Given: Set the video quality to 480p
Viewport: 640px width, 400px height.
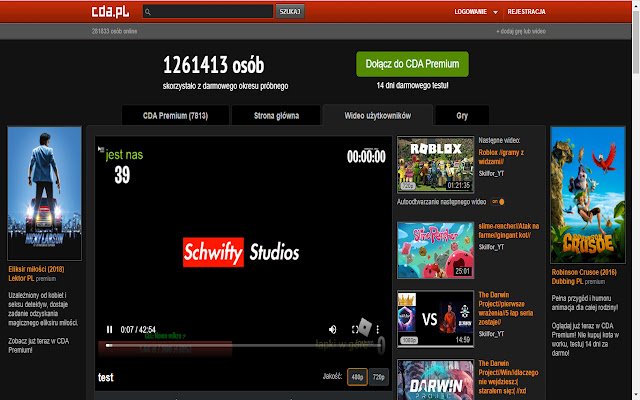Looking at the screenshot, I should (357, 377).
